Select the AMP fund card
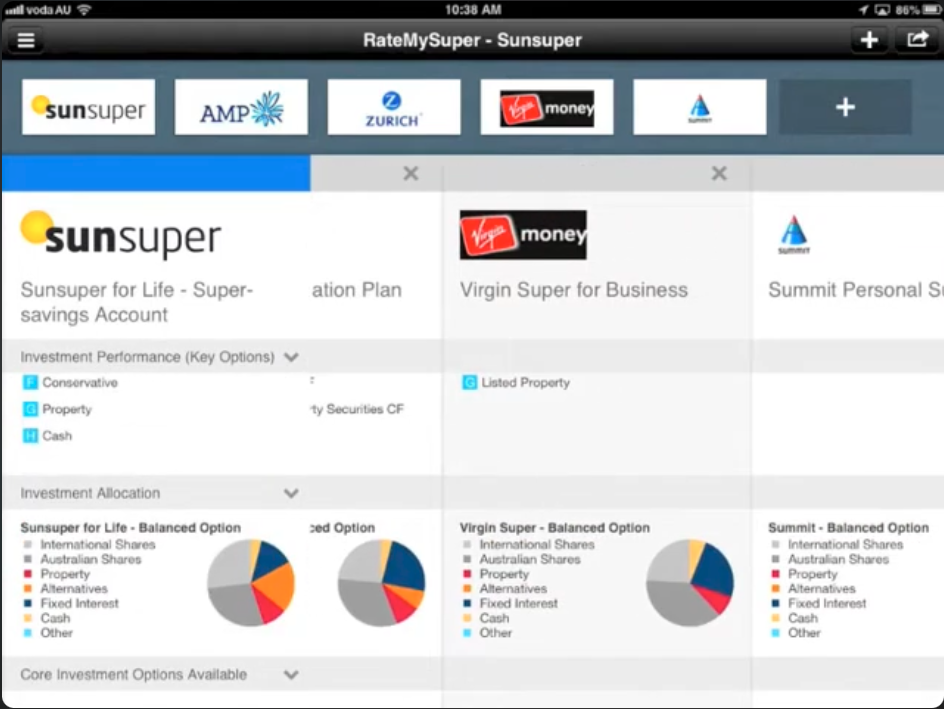Image resolution: width=944 pixels, height=709 pixels. [241, 107]
